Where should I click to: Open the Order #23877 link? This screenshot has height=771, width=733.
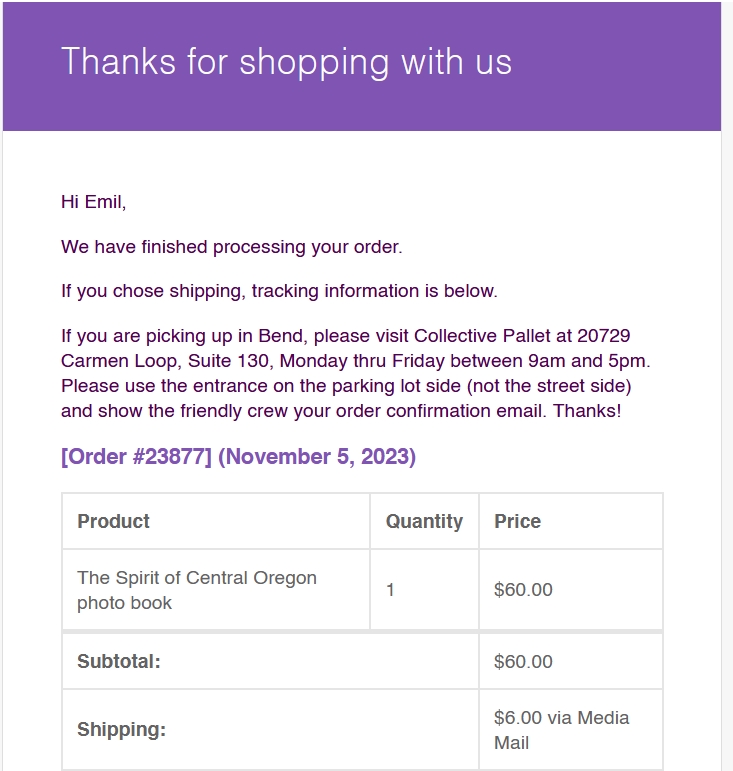137,457
